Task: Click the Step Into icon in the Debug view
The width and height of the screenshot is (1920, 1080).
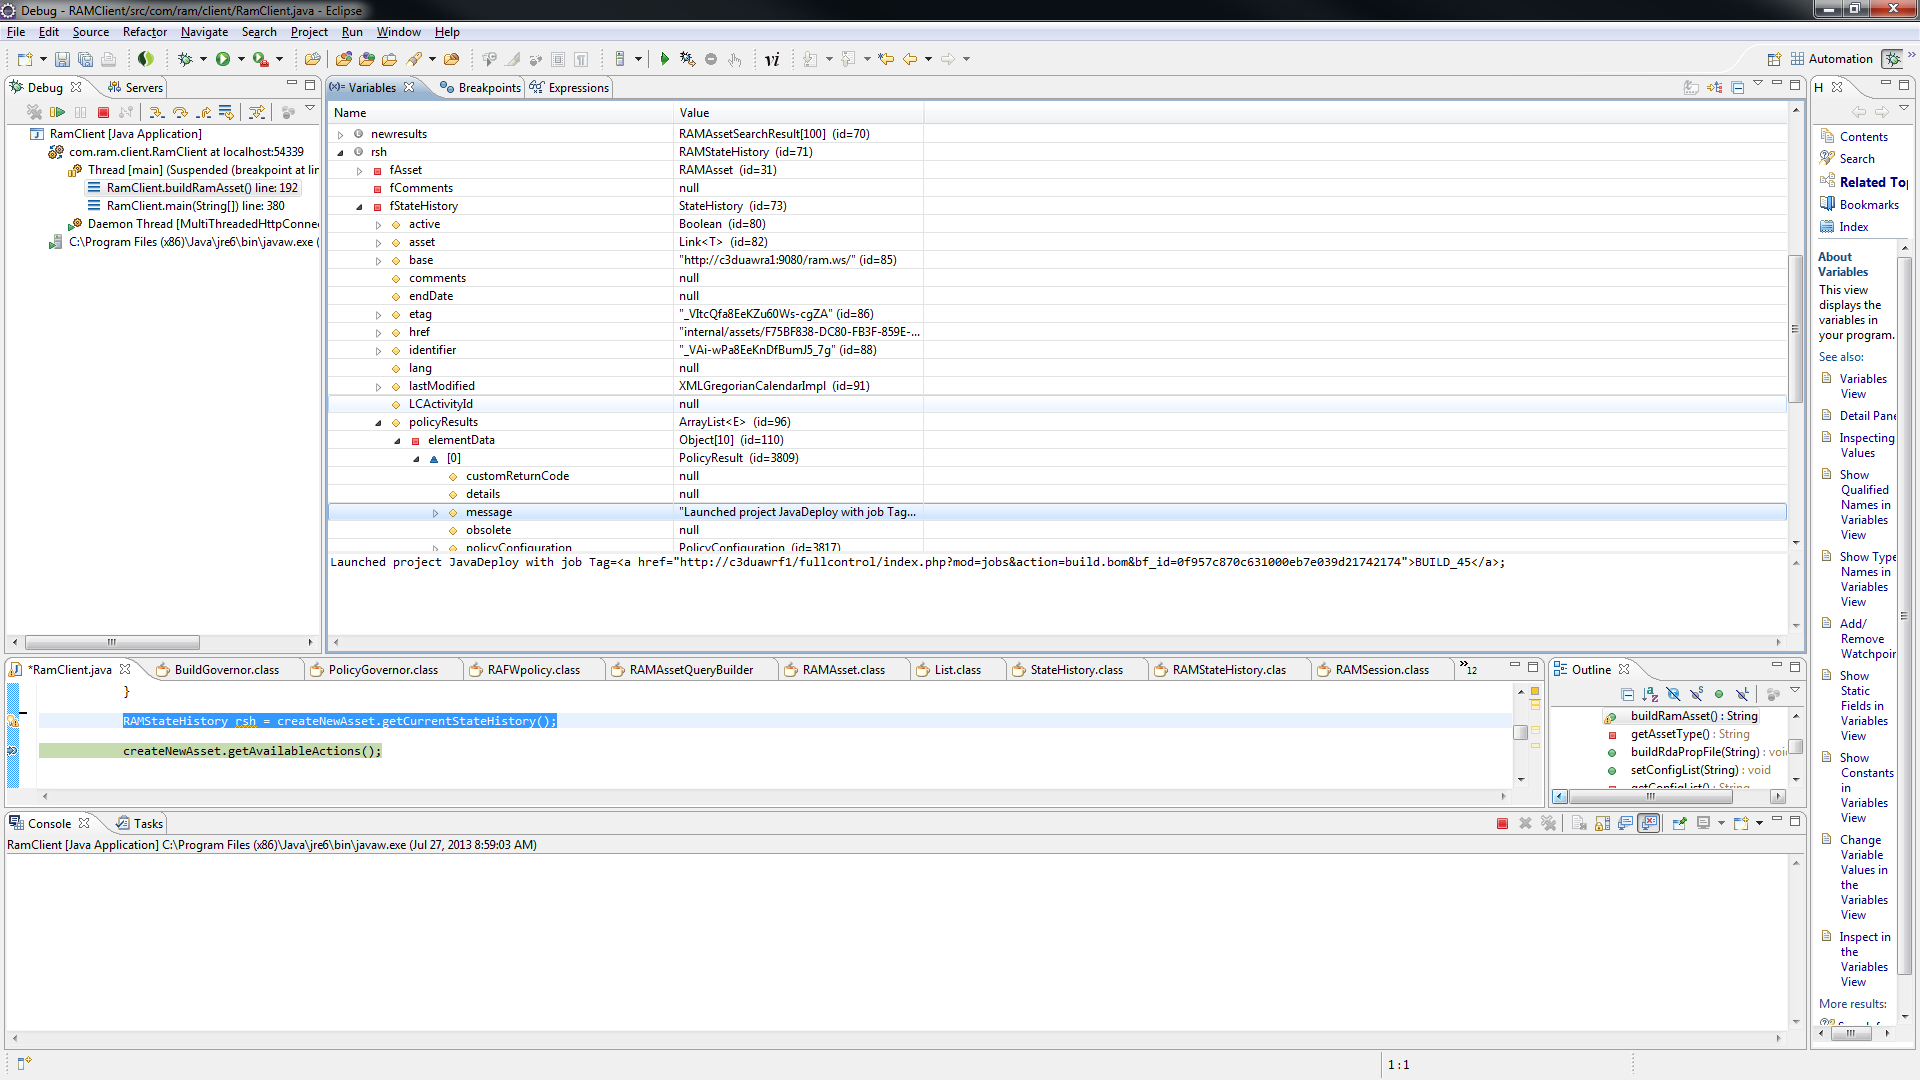Action: tap(156, 113)
